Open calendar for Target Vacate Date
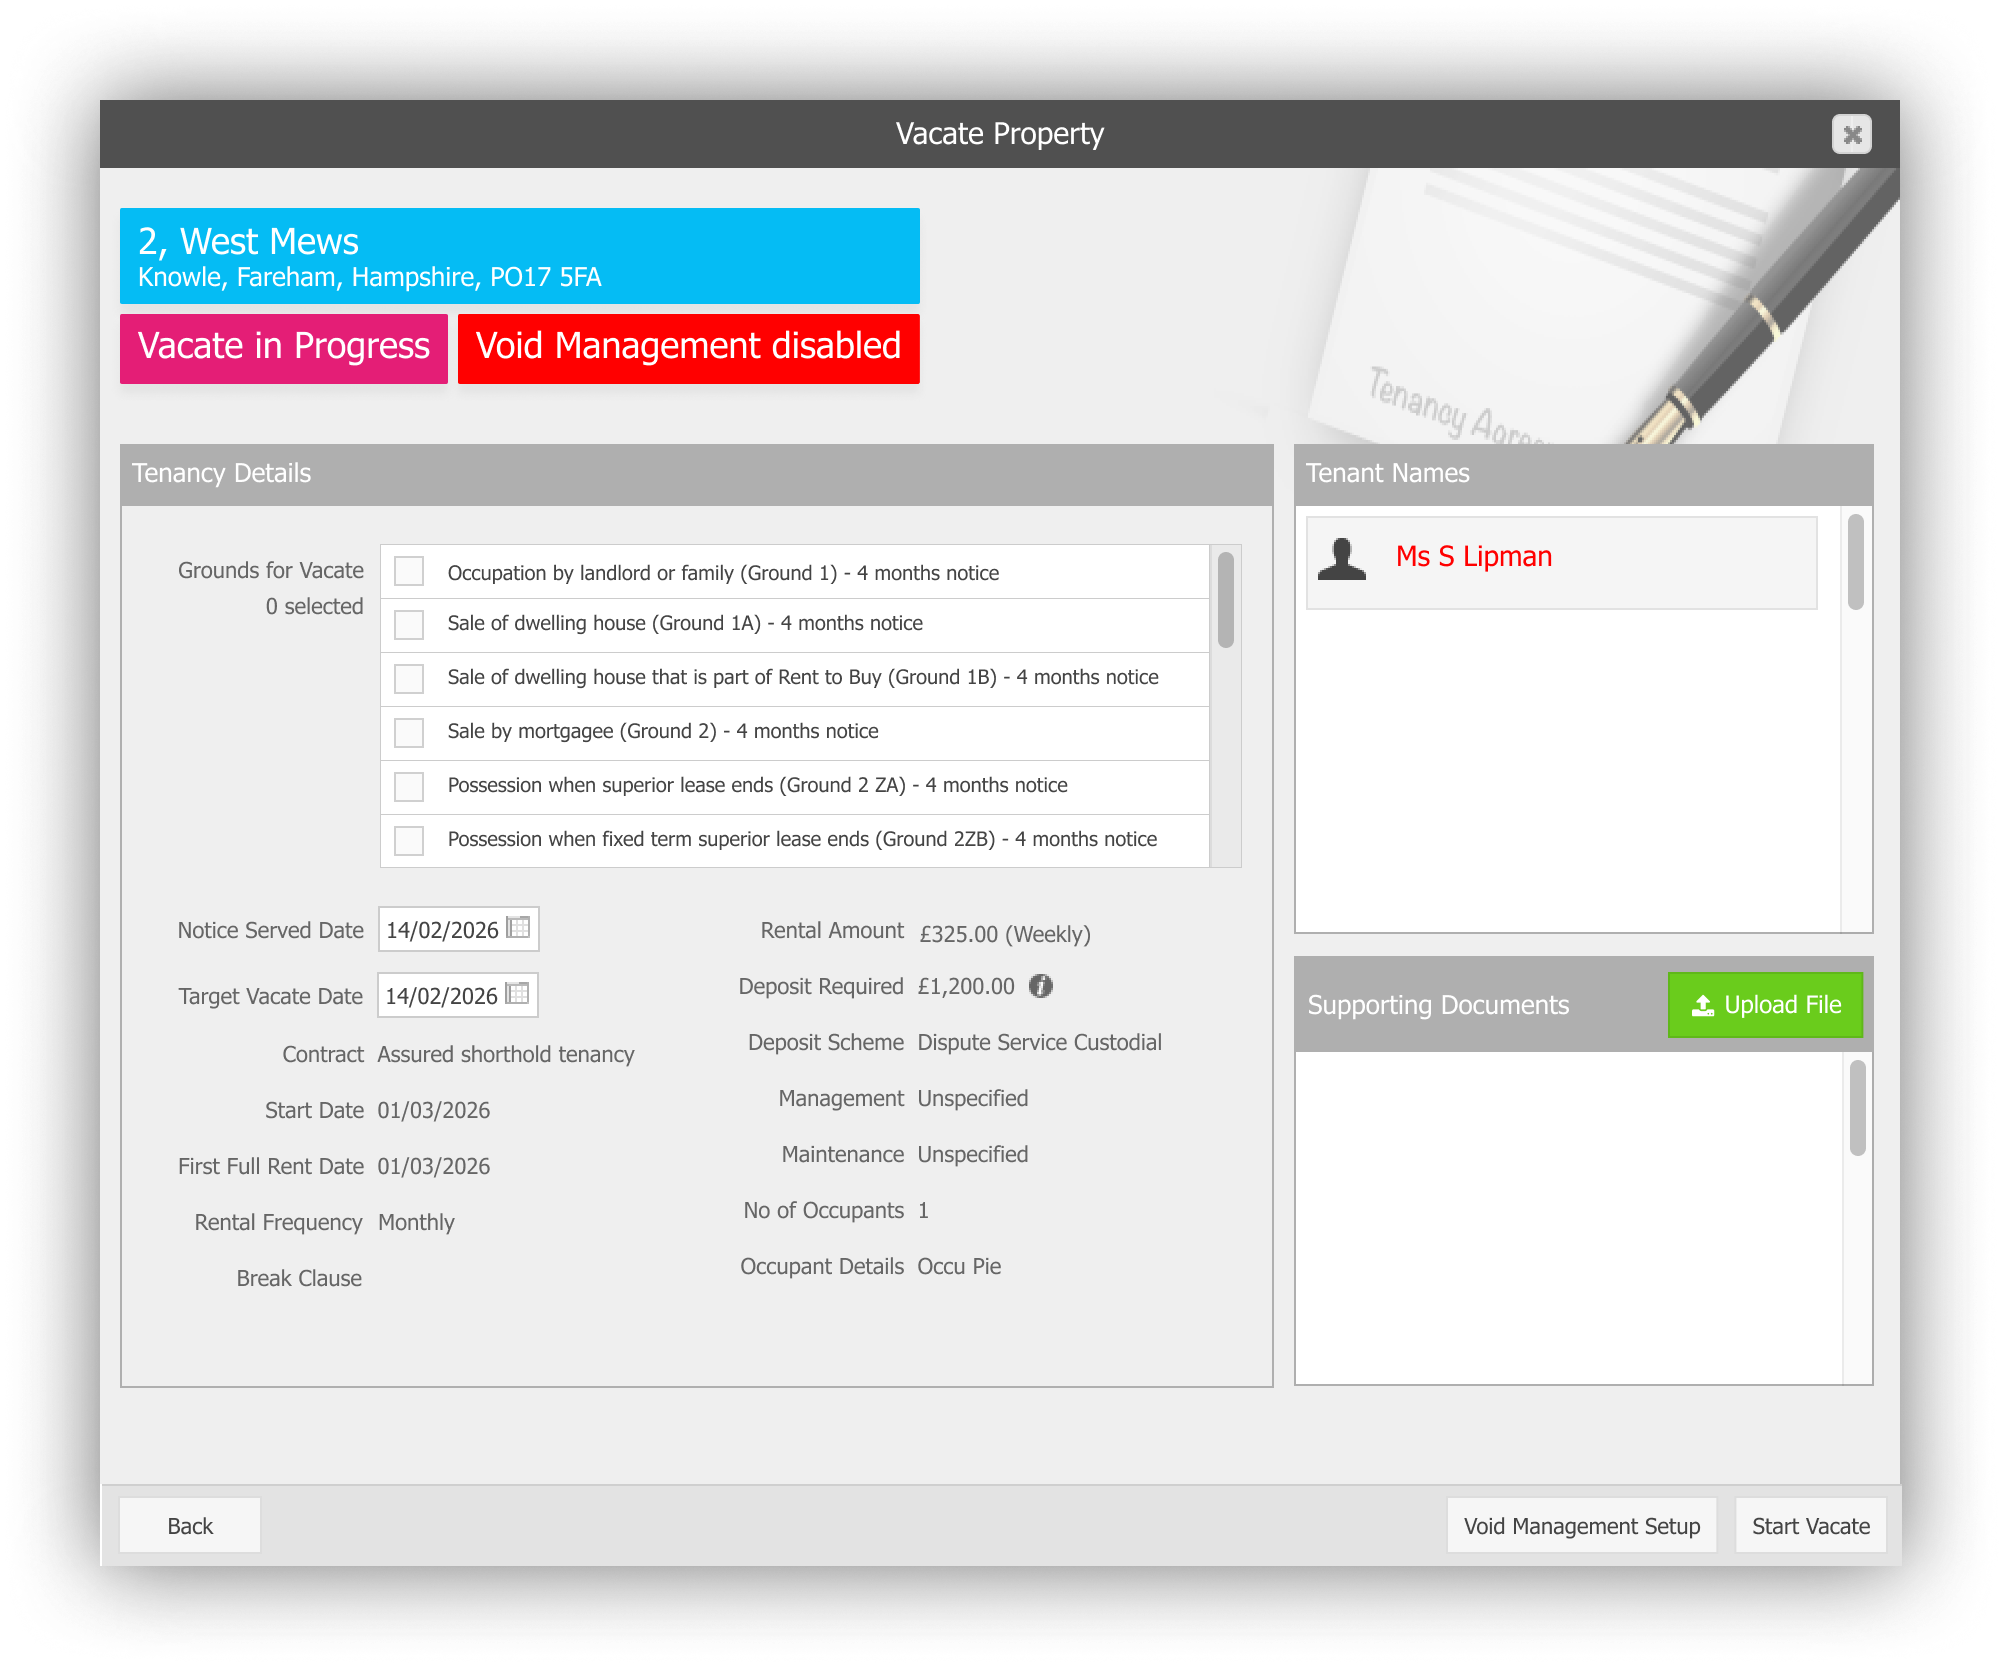2002x1666 pixels. 517,994
